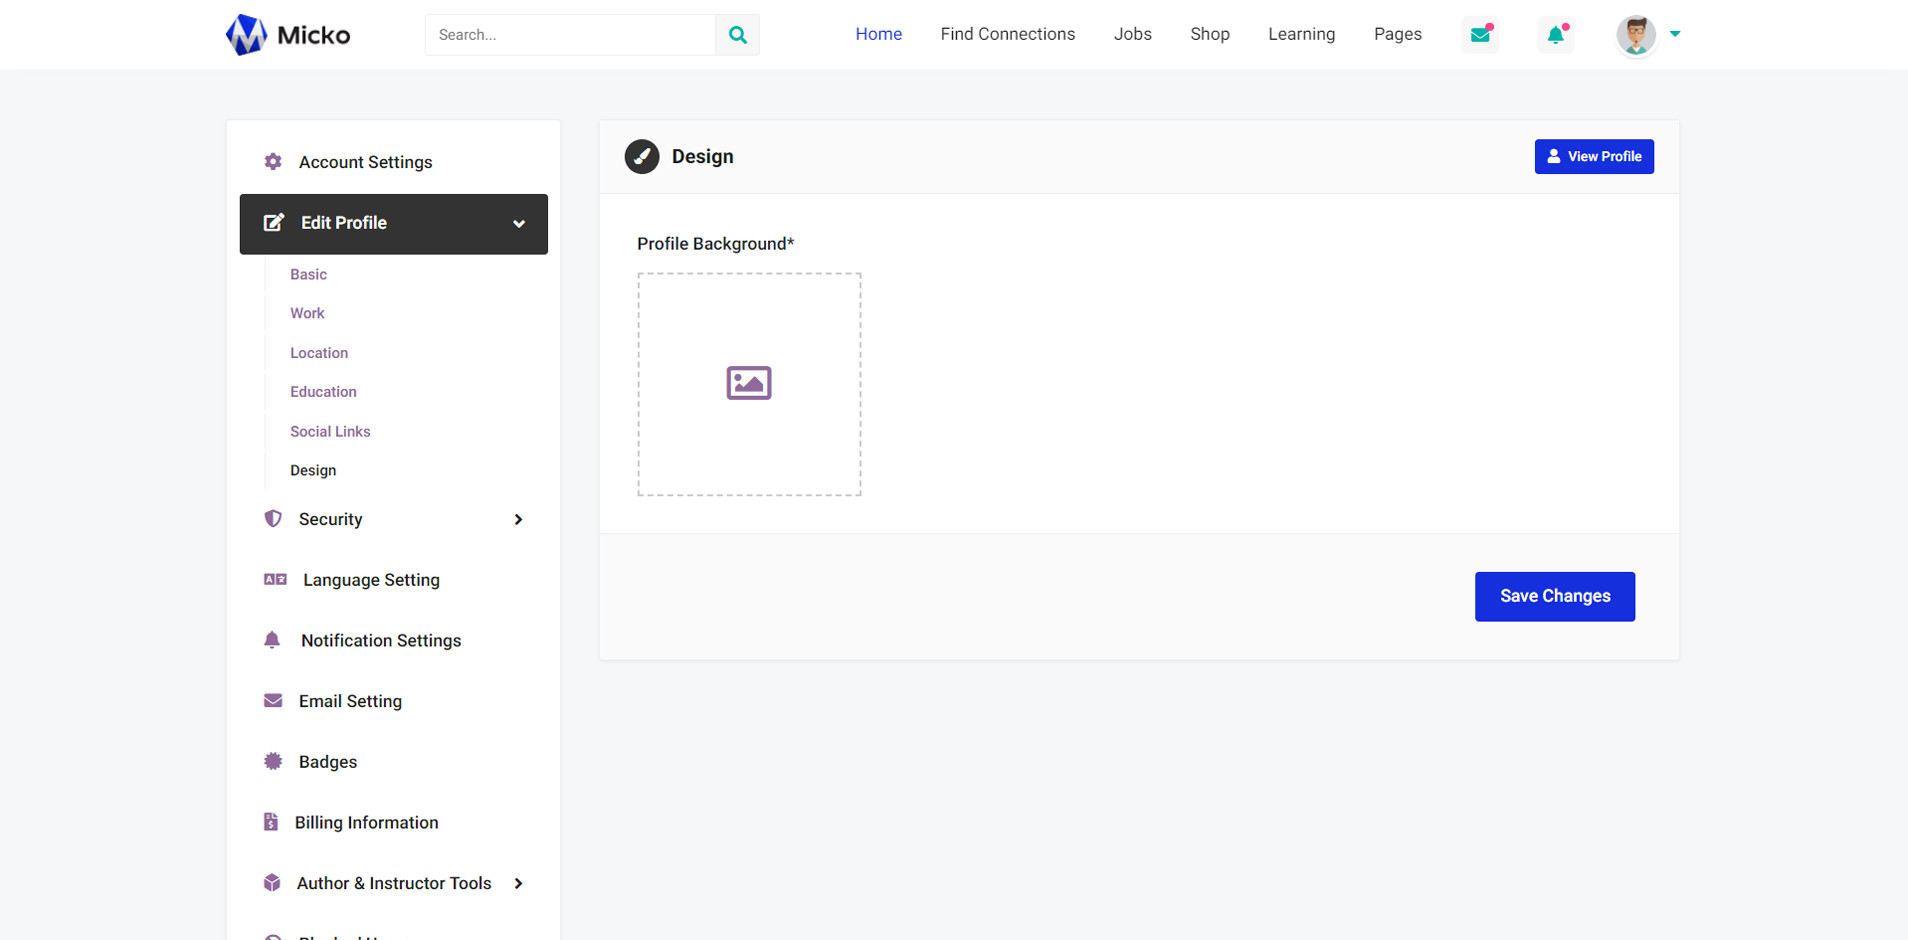Screen dimensions: 1908x940
Task: Open the notifications bell icon
Action: [1555, 35]
